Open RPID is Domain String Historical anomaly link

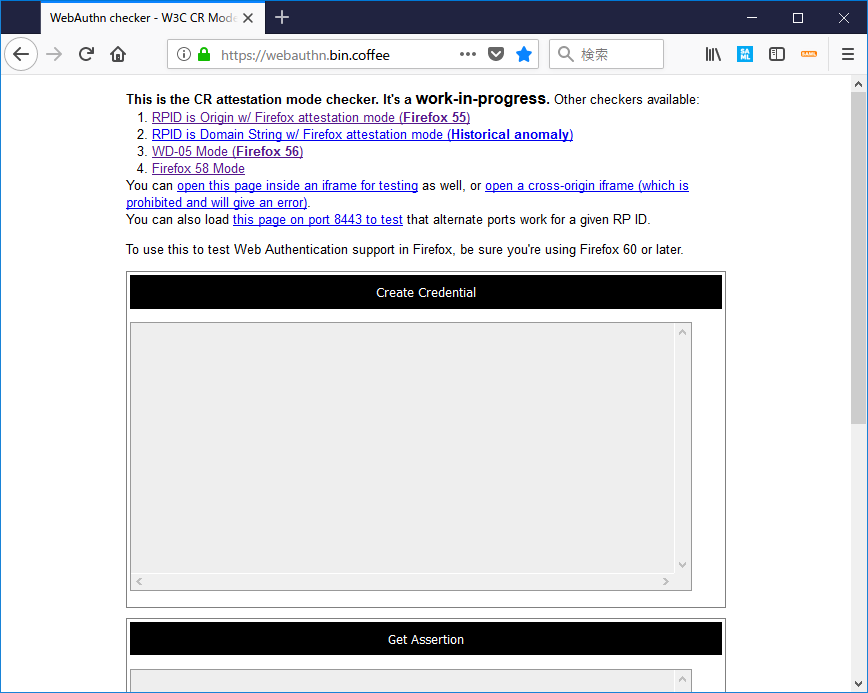coord(362,135)
